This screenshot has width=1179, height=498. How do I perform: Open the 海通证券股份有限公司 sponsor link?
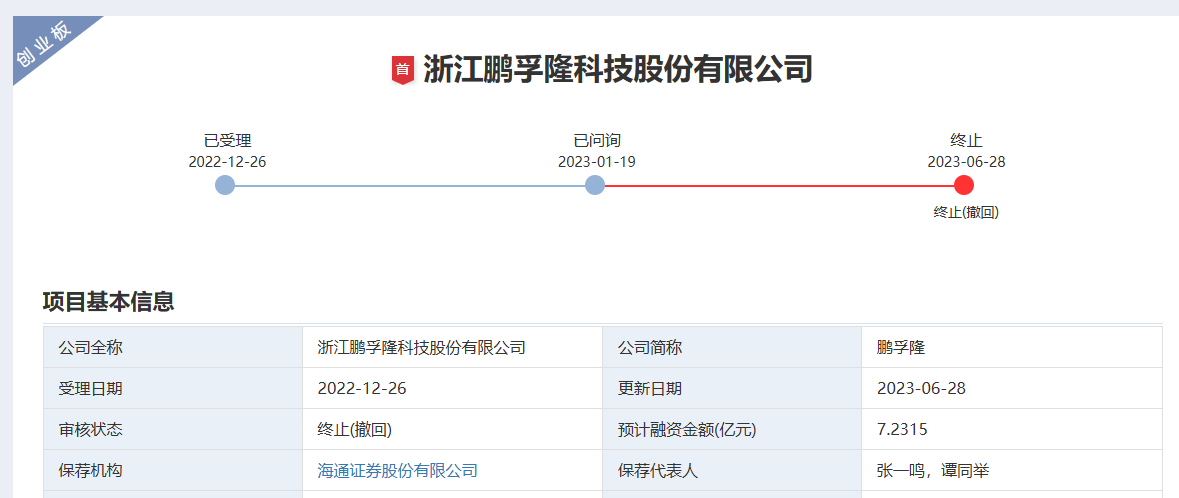tap(398, 471)
